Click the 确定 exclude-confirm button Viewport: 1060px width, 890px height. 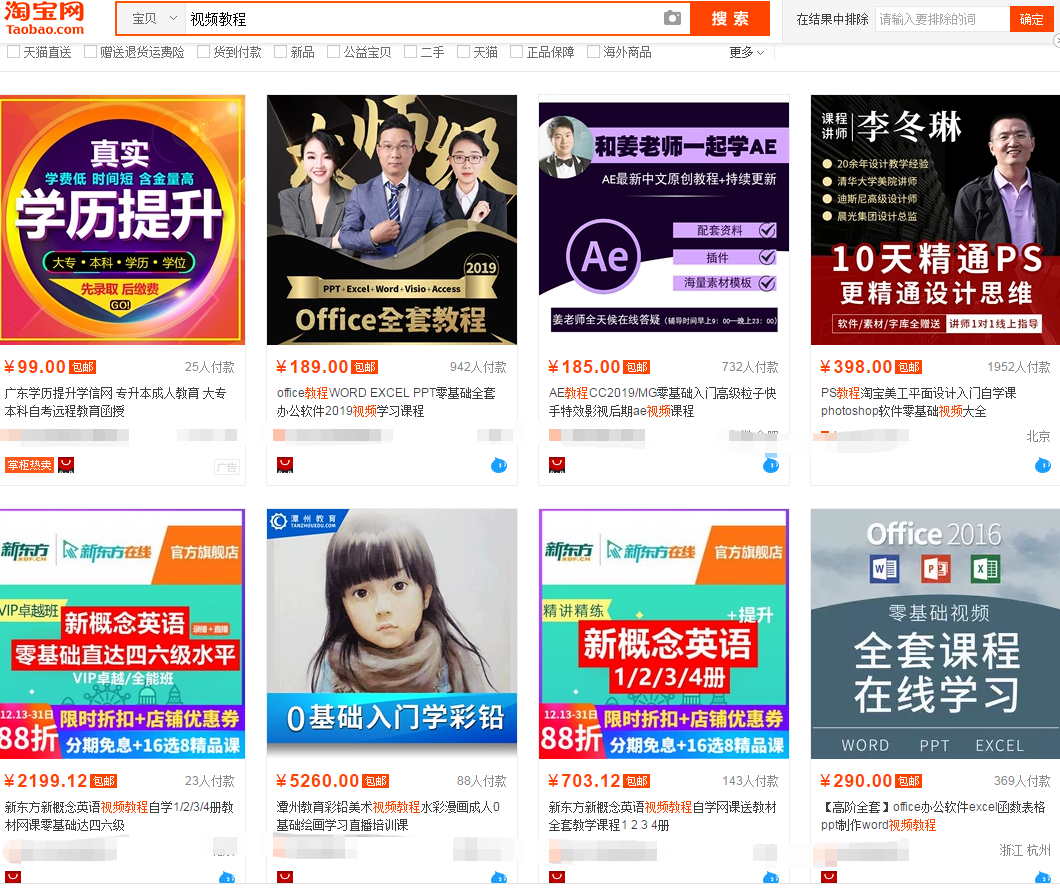click(x=1031, y=19)
